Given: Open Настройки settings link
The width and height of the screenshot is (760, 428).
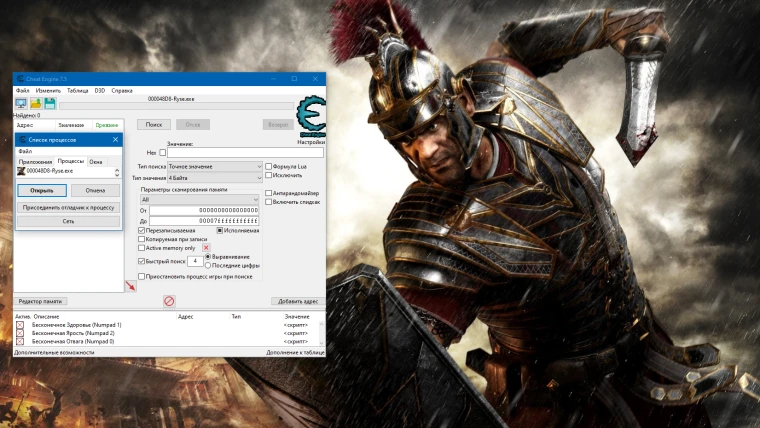Looking at the screenshot, I should pos(311,143).
